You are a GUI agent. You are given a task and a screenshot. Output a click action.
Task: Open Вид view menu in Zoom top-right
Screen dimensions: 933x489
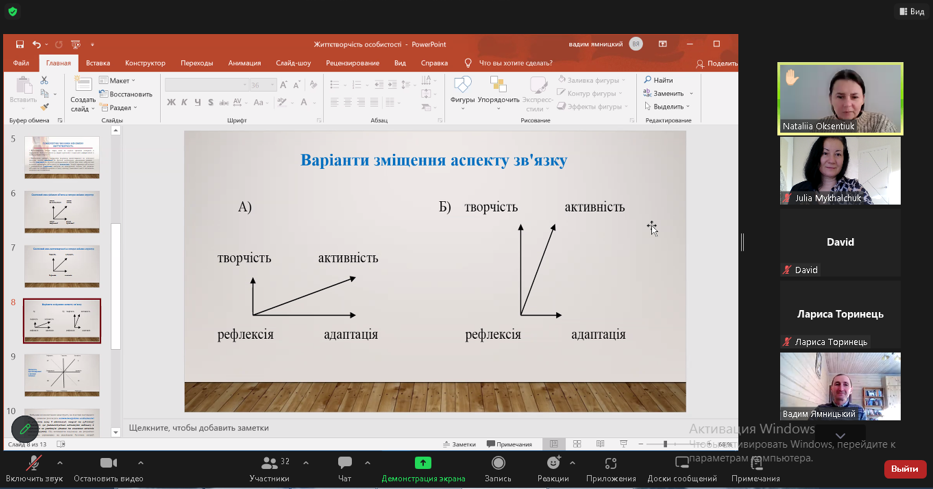tap(912, 11)
